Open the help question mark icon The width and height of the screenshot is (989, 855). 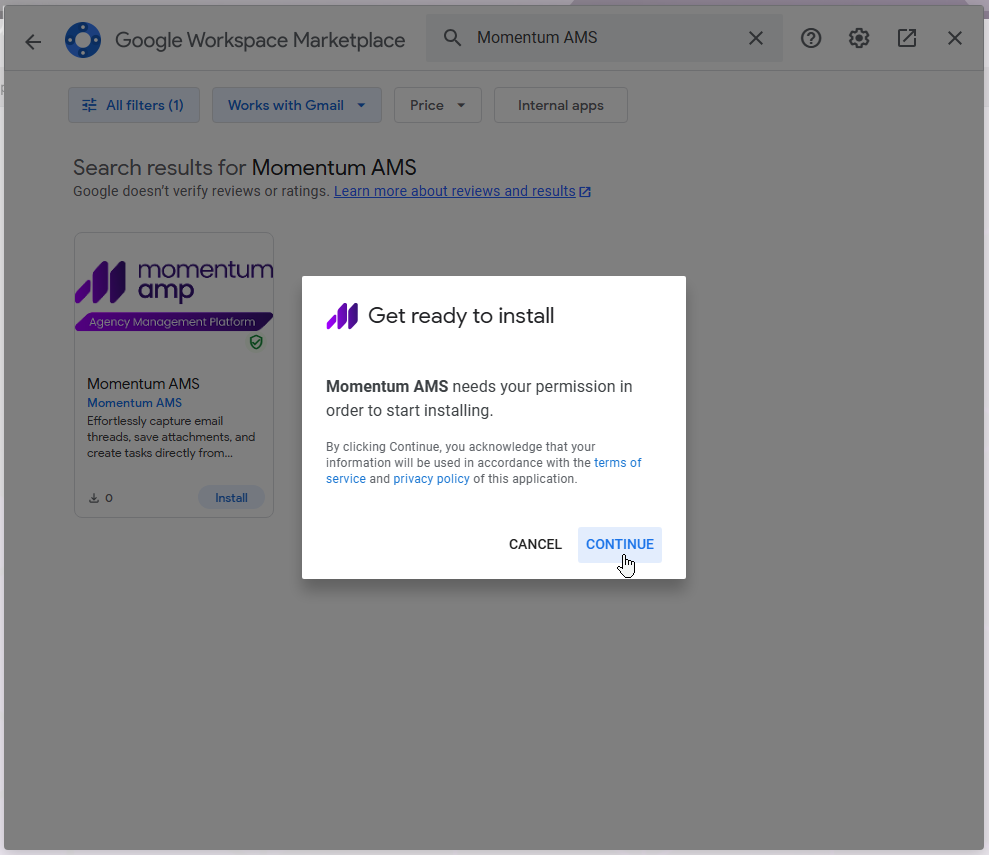pyautogui.click(x=811, y=38)
